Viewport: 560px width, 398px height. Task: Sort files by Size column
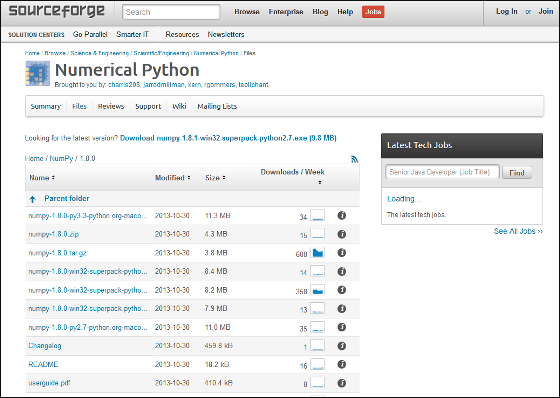pos(215,178)
